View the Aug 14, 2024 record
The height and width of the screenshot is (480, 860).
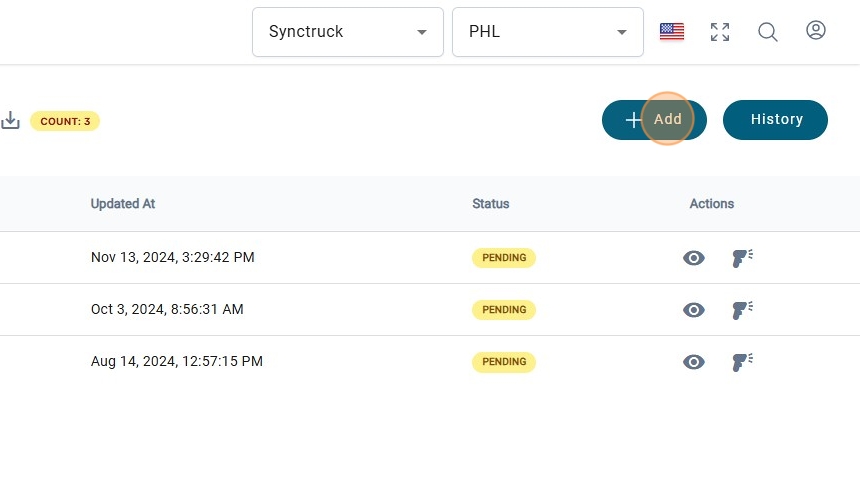694,362
